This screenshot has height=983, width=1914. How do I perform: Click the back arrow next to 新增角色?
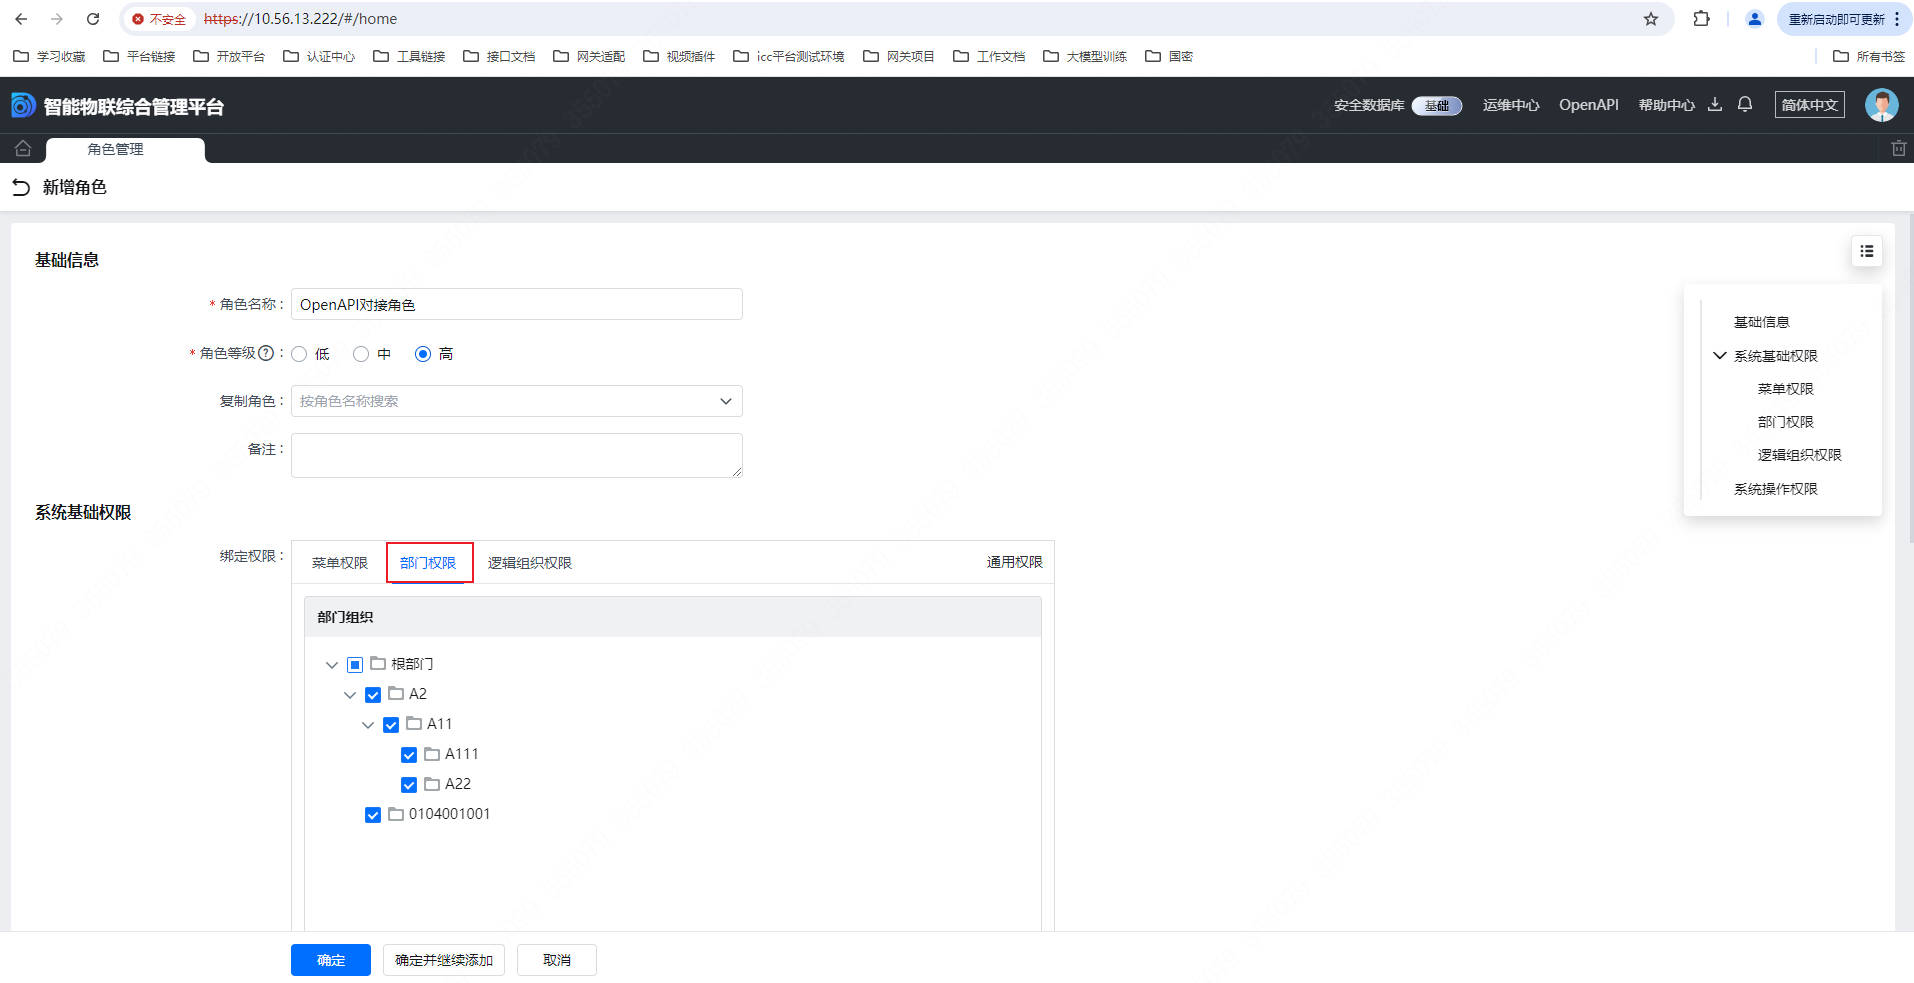coord(21,187)
